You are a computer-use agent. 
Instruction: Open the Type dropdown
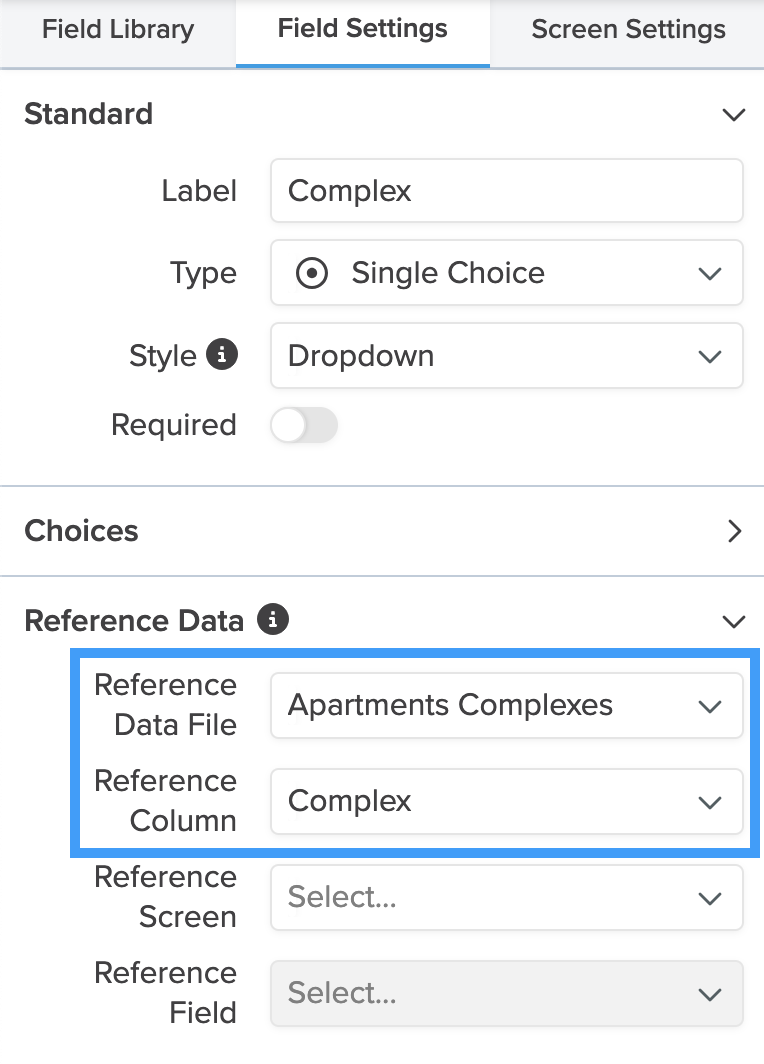506,273
